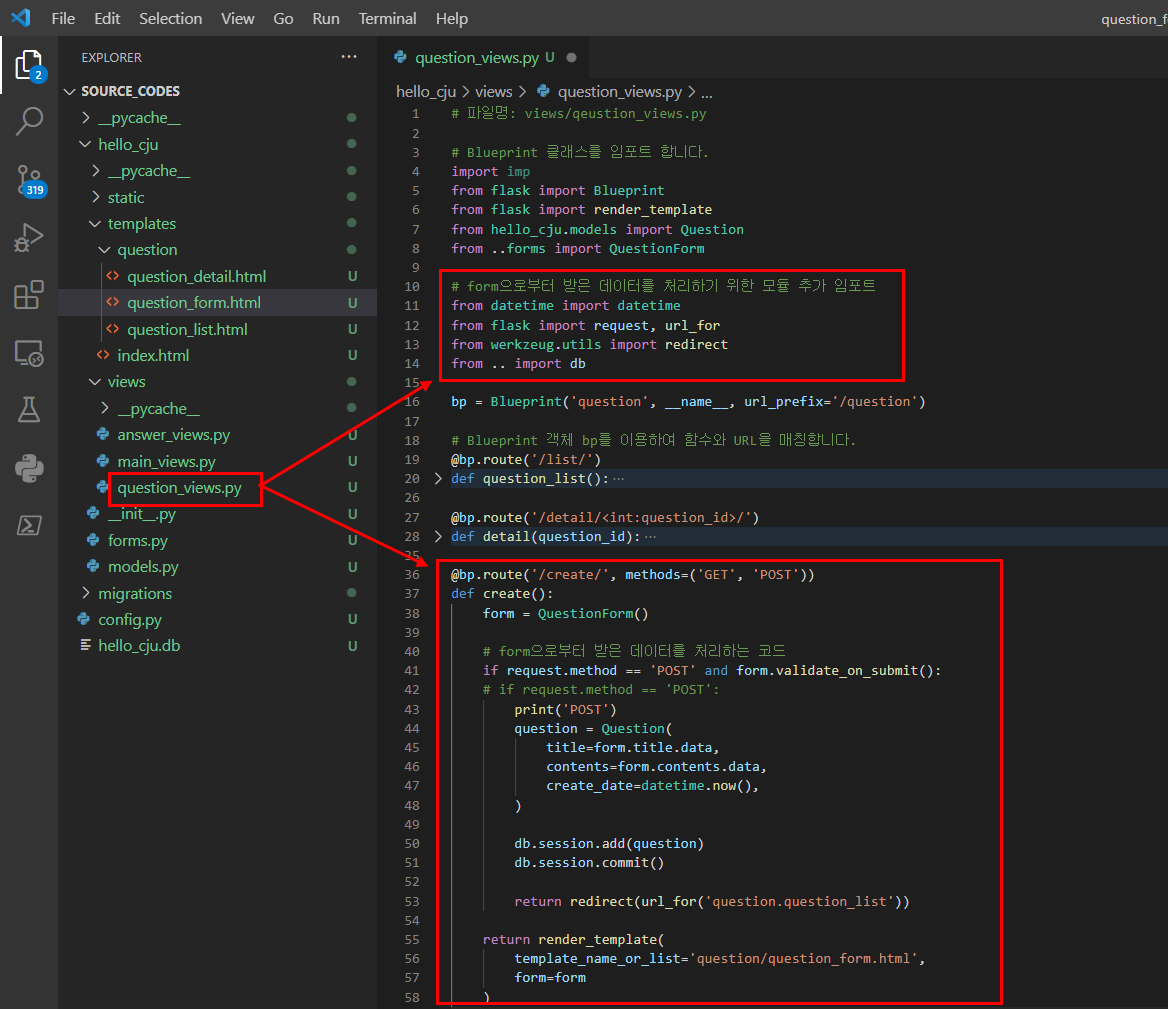
Task: Click Python icon in breadcrumb bar
Action: [x=544, y=91]
